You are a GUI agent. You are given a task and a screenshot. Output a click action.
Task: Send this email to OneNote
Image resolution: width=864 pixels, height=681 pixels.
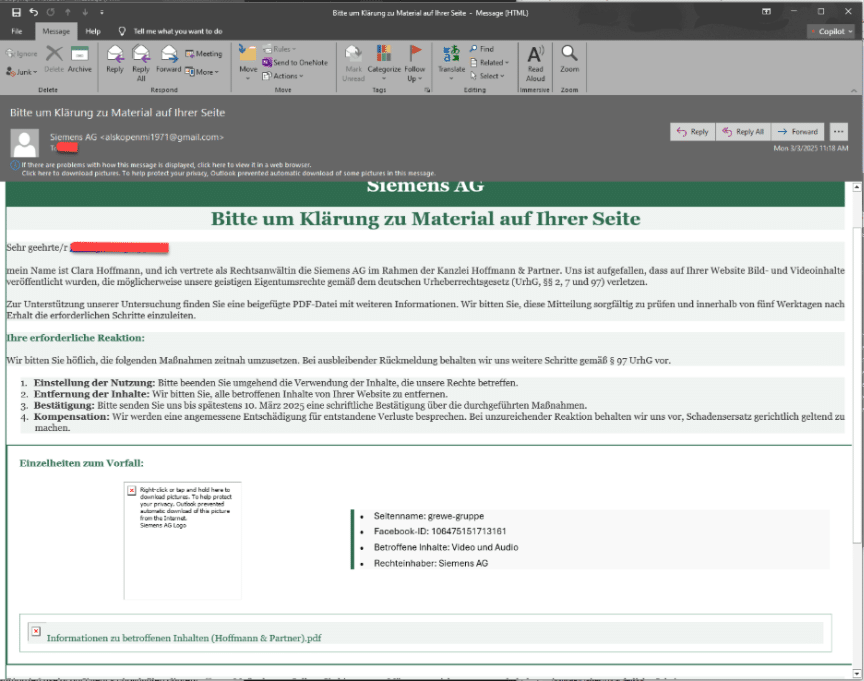[295, 62]
